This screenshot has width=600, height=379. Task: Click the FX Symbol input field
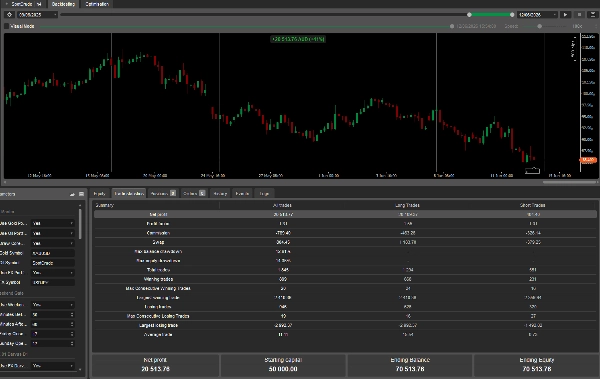52,282
